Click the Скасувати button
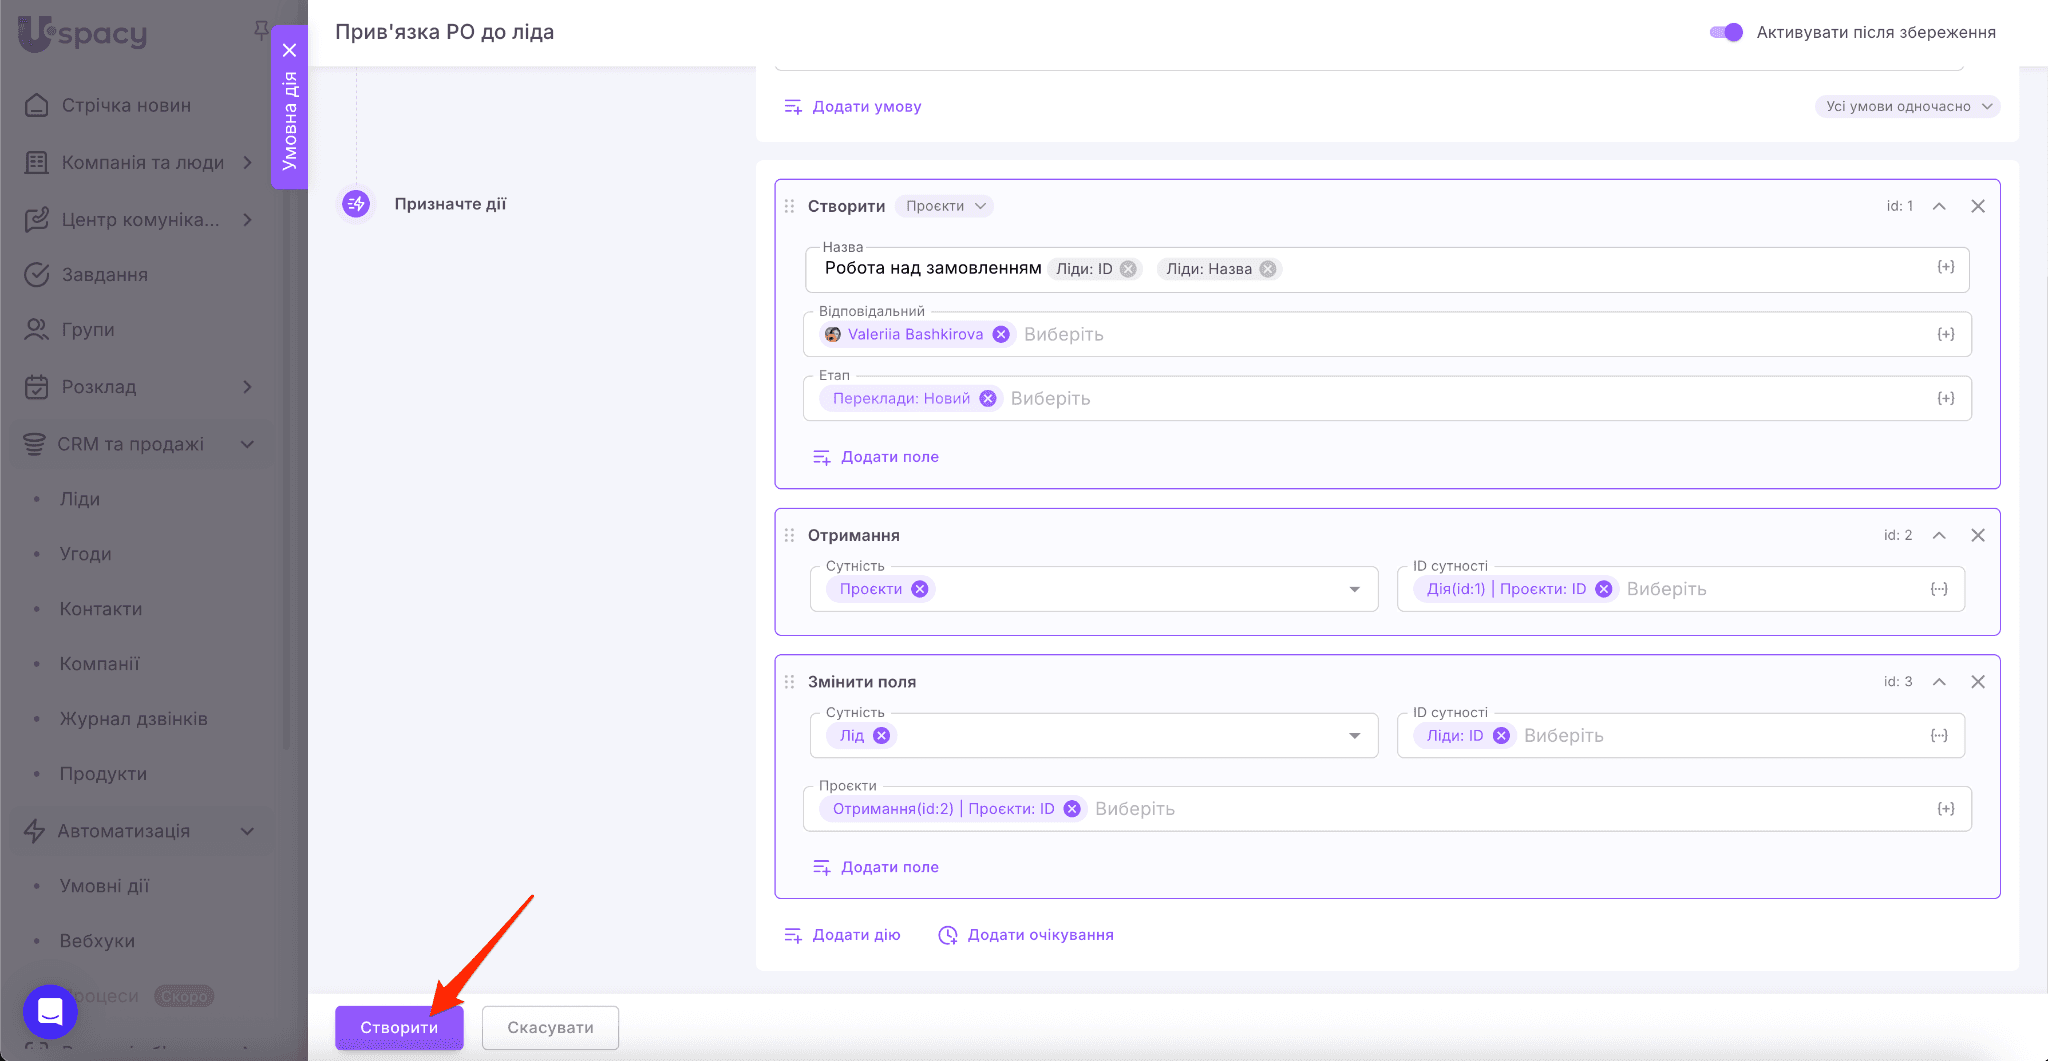The height and width of the screenshot is (1061, 2048). [550, 1027]
